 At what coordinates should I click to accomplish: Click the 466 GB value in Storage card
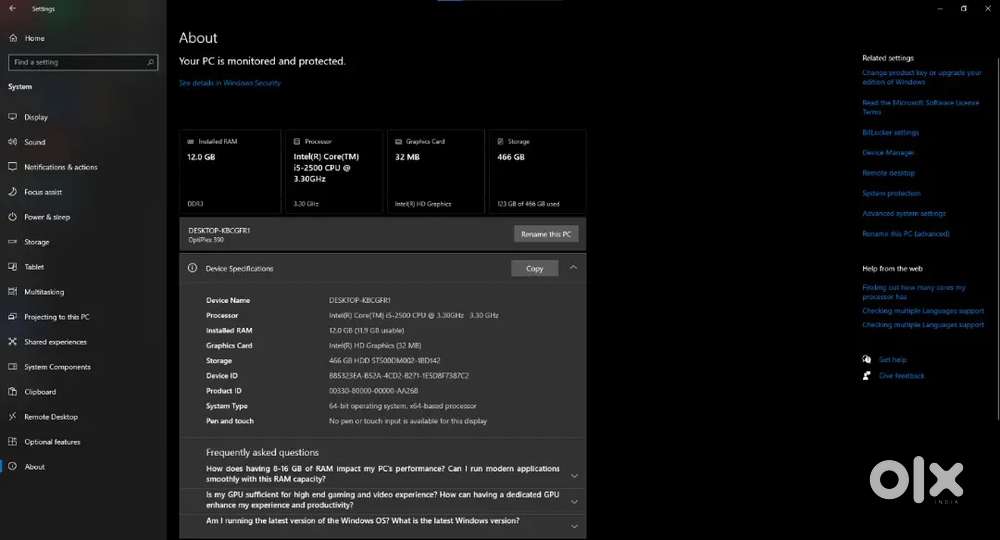pyautogui.click(x=511, y=157)
